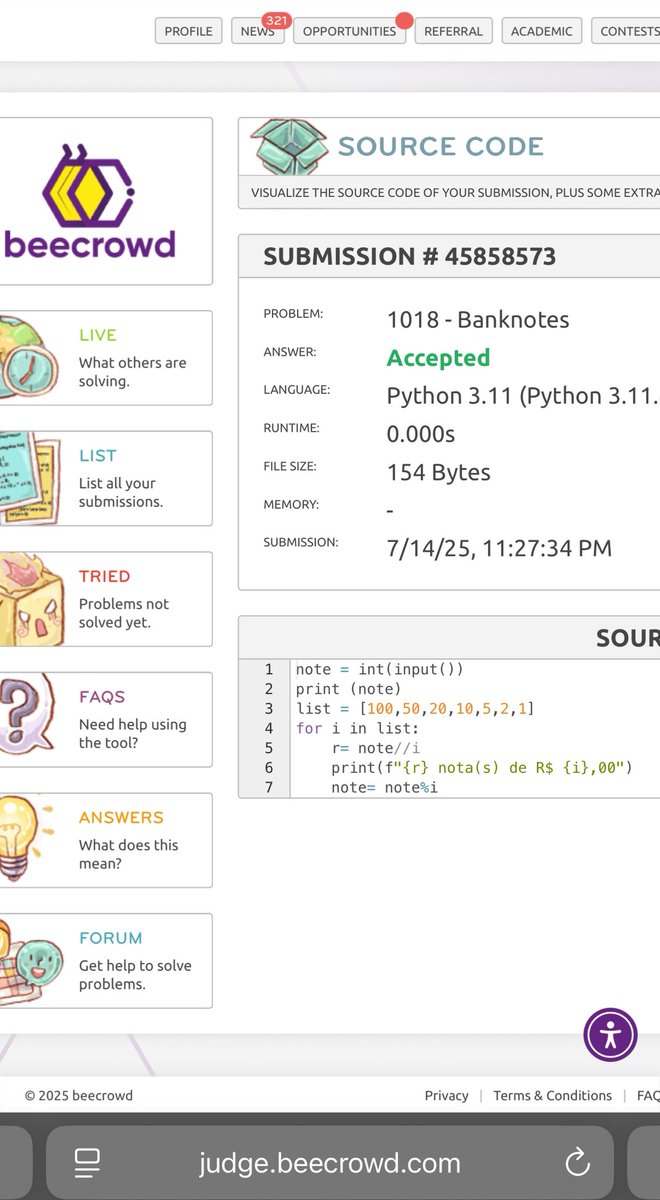The image size is (660, 1200).
Task: Open the CONTESTS menu item
Action: (626, 31)
